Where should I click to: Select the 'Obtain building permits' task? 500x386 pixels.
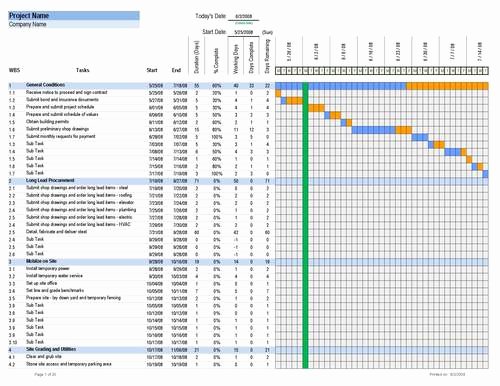click(x=47, y=122)
